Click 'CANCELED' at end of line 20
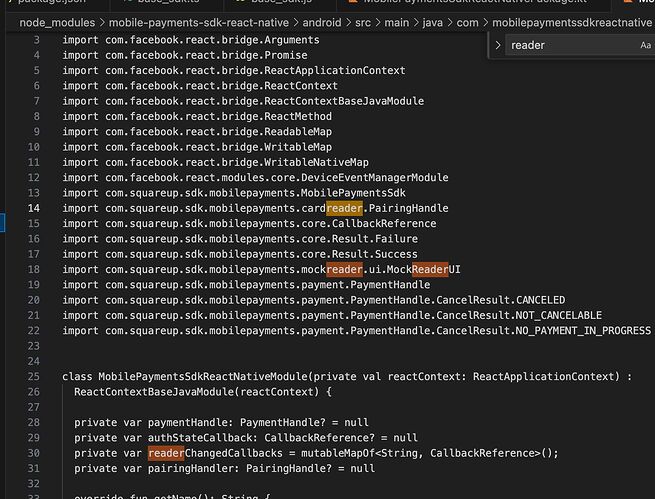The image size is (655, 499). [x=541, y=300]
